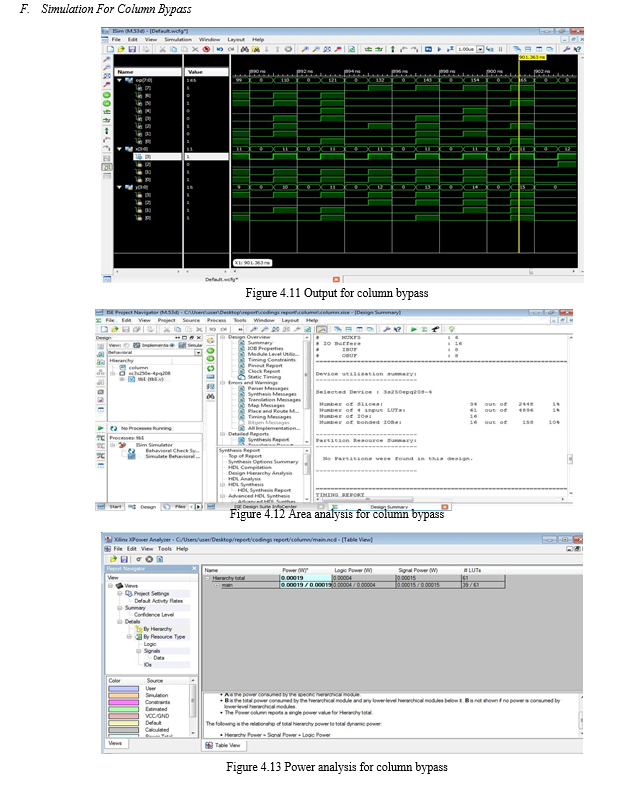Screen dimensions: 640x787
Task: Click the Constraints magenta color swatch
Action: click(x=123, y=703)
